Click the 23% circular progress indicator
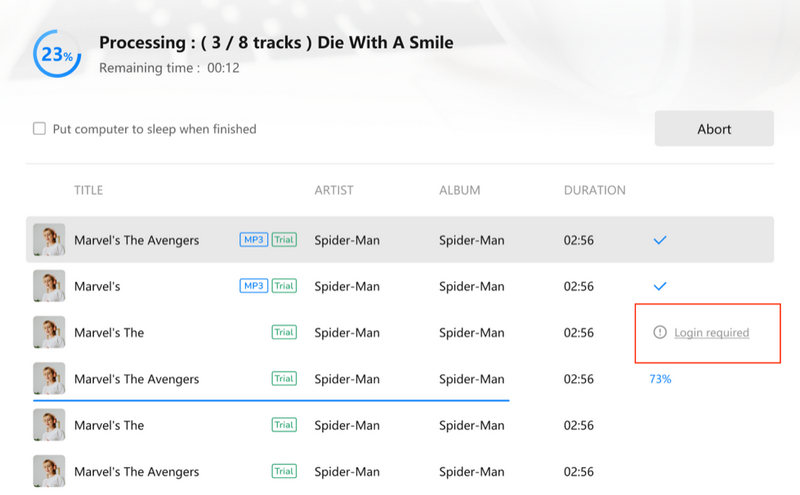Viewport: 800px width, 495px height. click(x=57, y=54)
